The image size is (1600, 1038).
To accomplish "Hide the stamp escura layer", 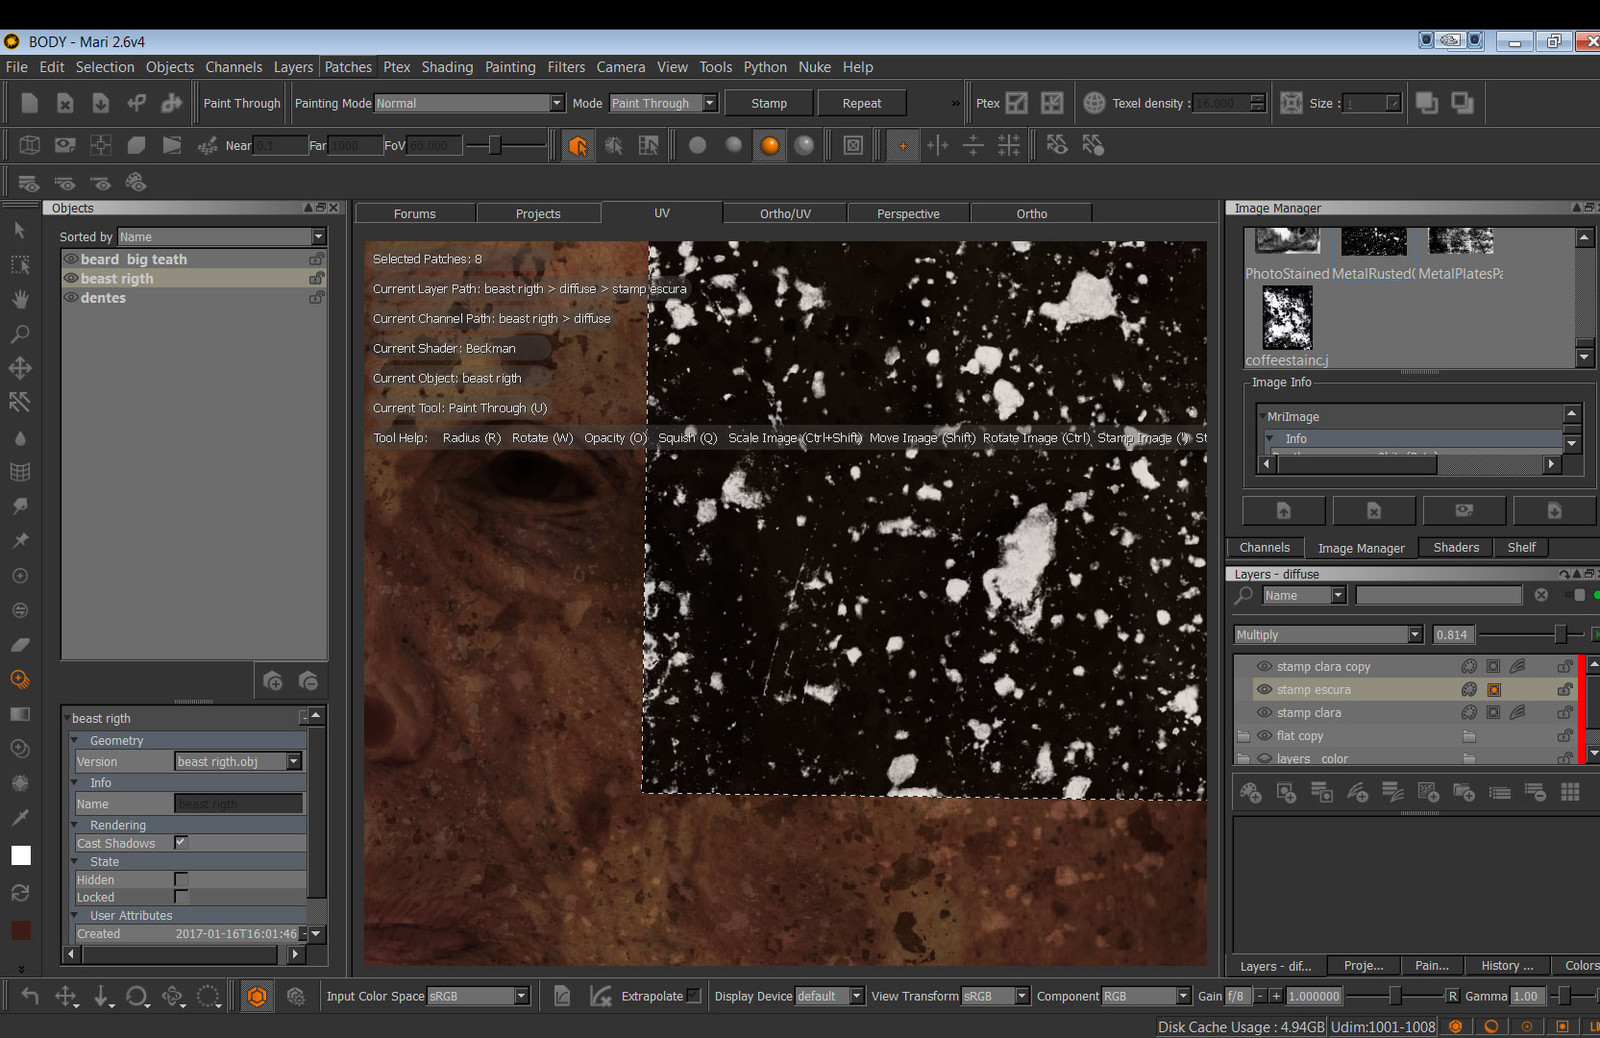I will pyautogui.click(x=1264, y=690).
